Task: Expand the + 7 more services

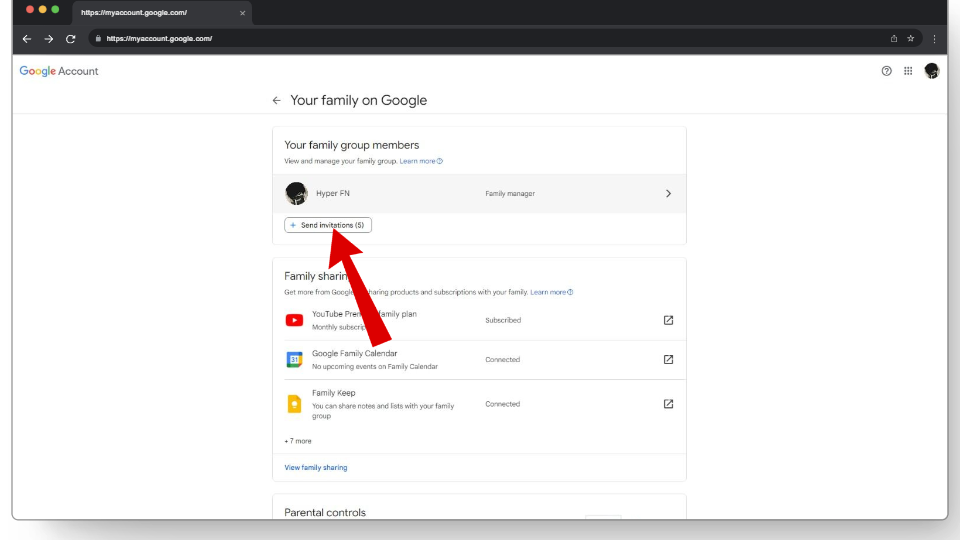Action: [x=298, y=441]
